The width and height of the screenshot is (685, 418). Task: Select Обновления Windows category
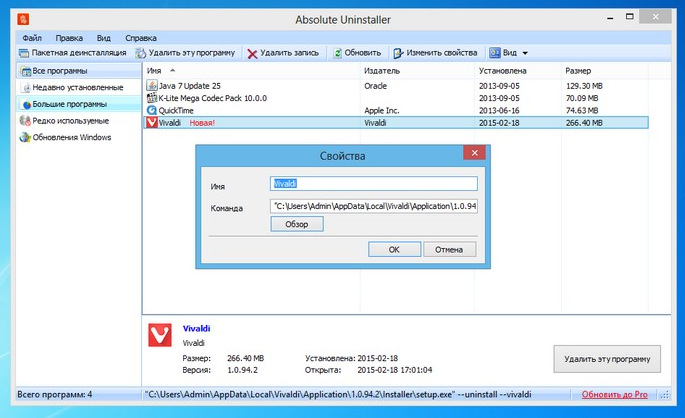pos(79,137)
